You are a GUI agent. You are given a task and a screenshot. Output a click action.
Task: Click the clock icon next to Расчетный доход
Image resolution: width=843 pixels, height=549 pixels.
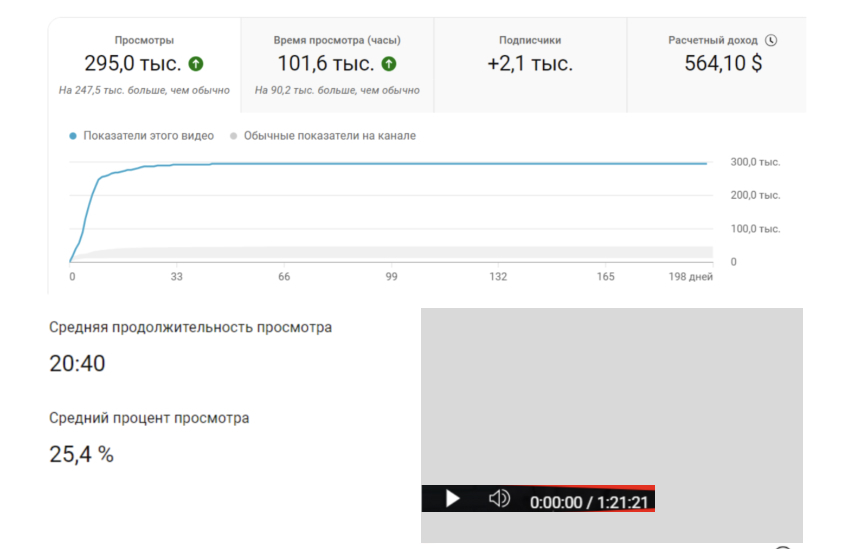[771, 40]
